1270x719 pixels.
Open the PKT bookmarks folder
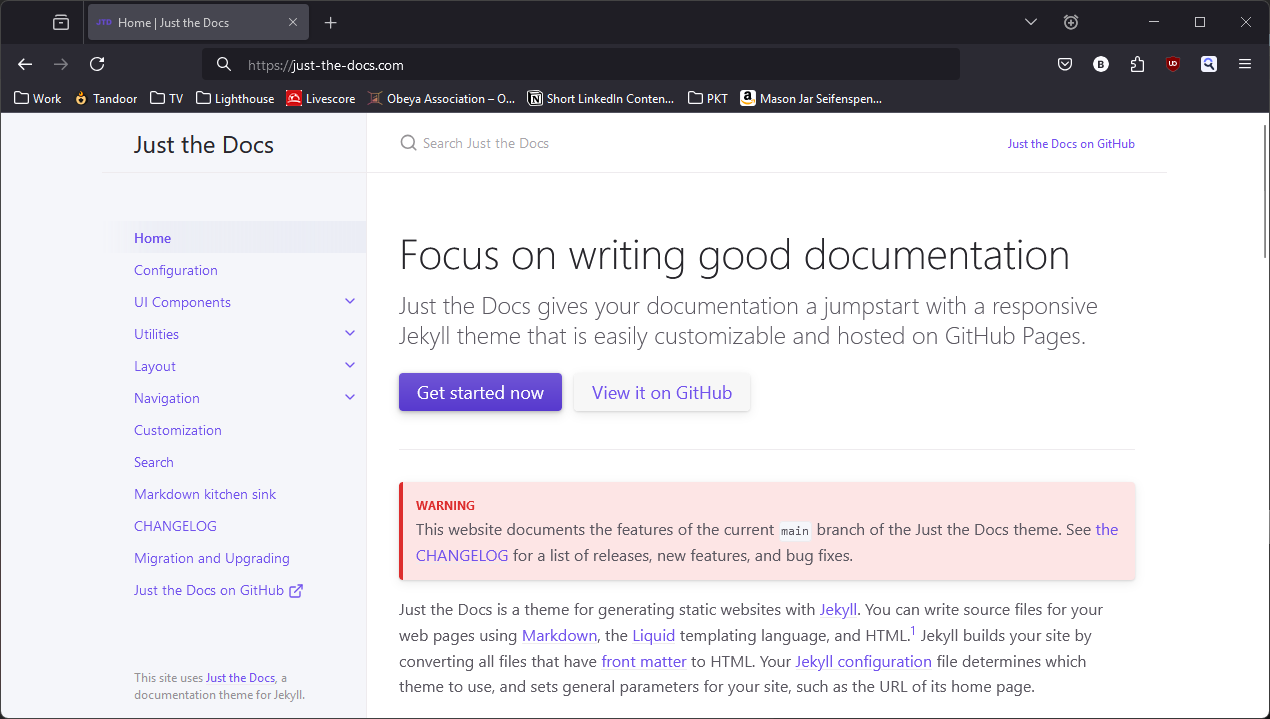tap(708, 98)
